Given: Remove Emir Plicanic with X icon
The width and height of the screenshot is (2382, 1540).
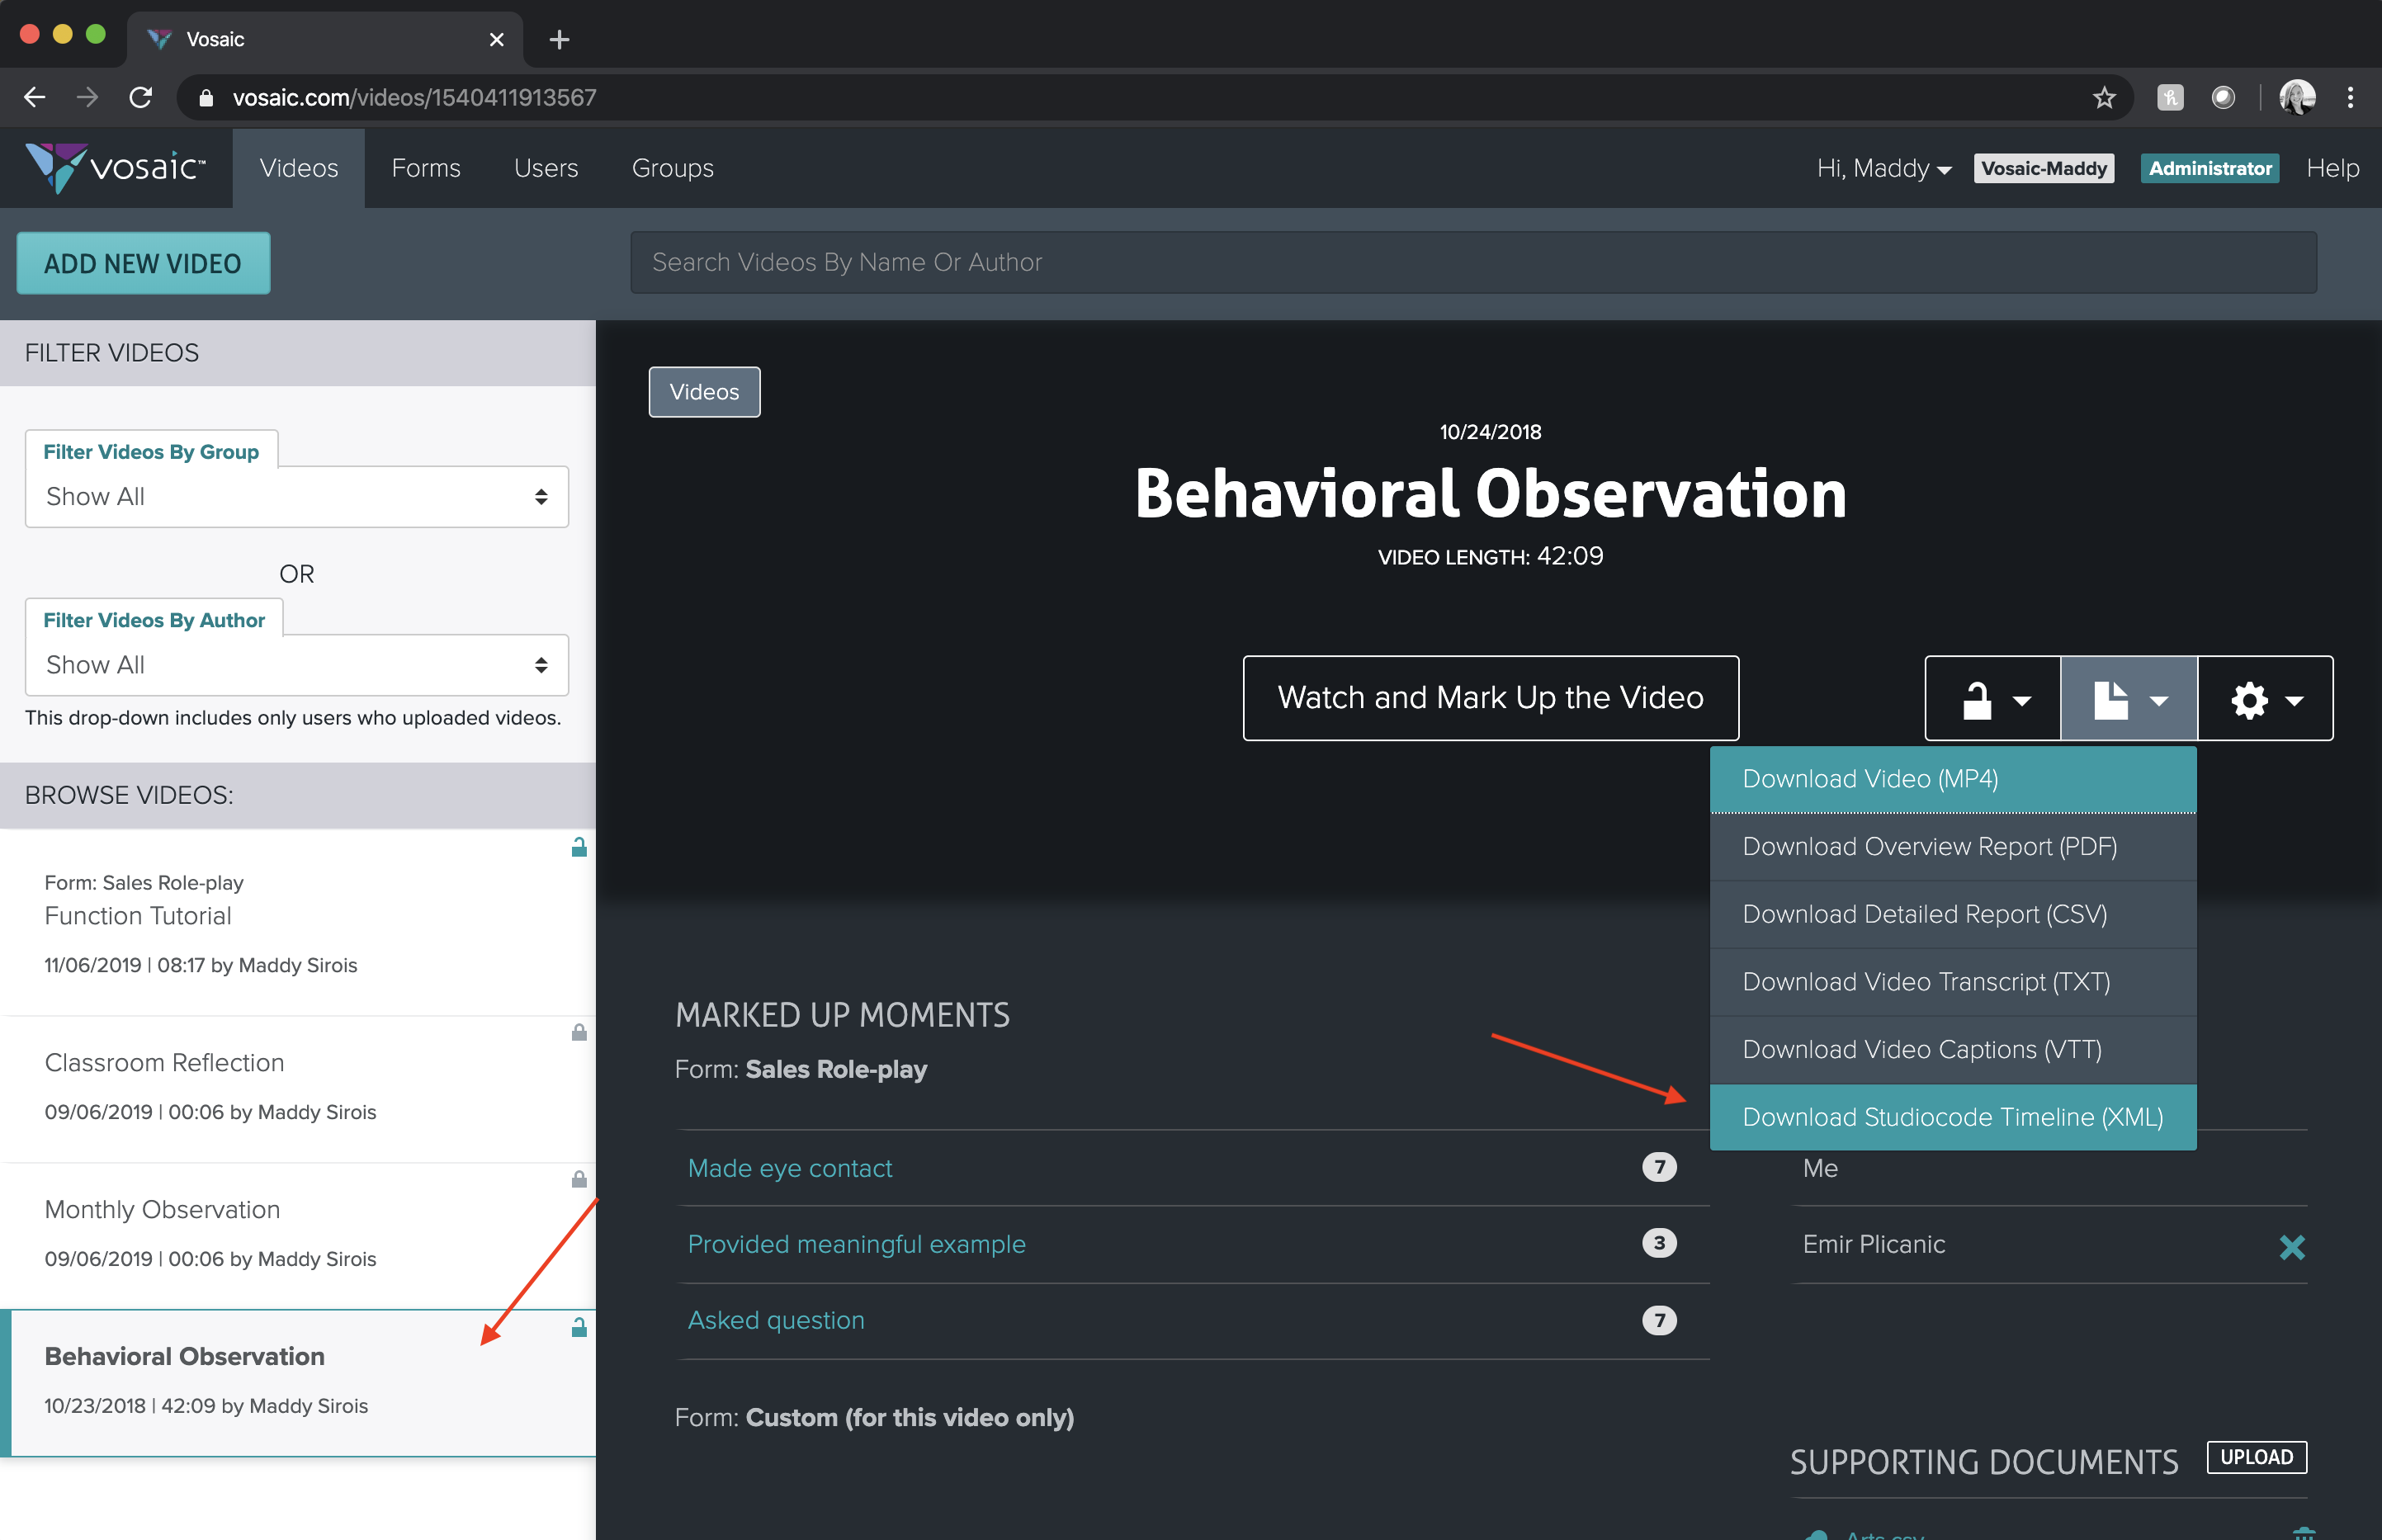Looking at the screenshot, I should click(x=2291, y=1246).
